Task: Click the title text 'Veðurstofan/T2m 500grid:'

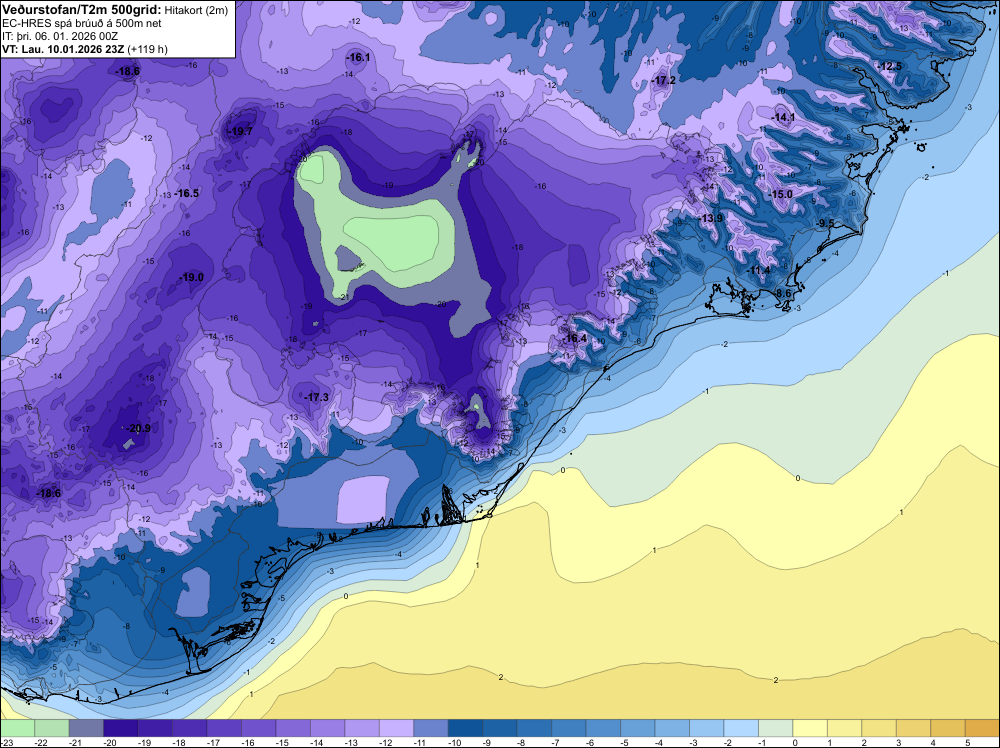Action: click(82, 10)
